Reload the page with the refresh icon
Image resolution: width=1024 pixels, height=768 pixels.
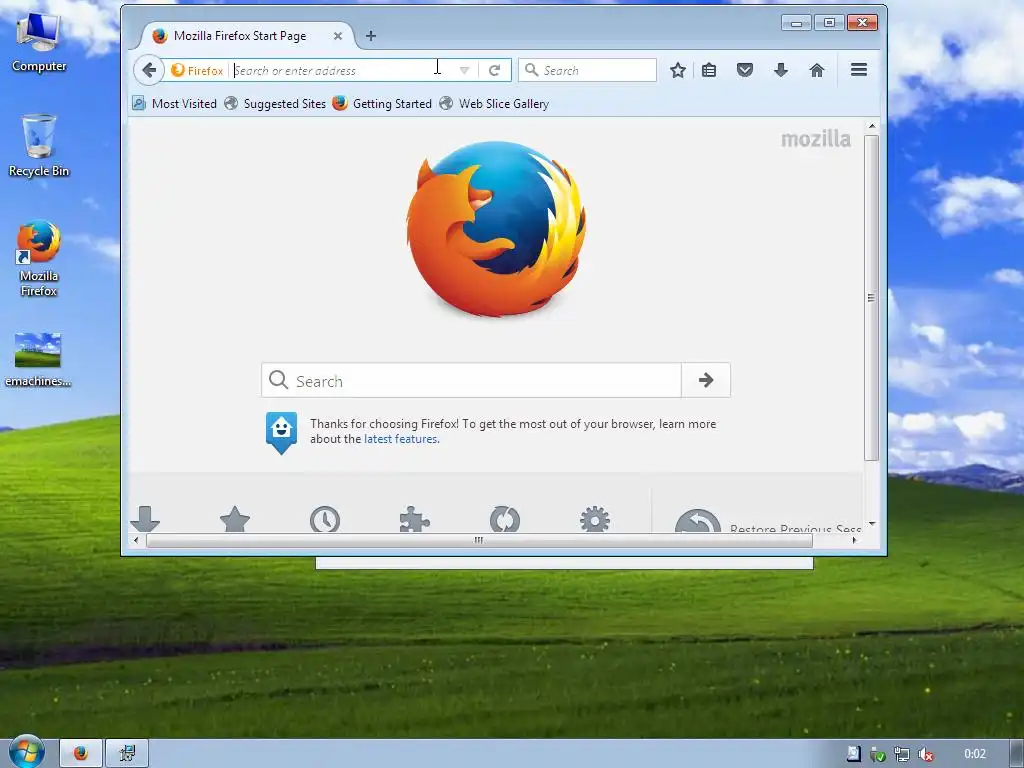pos(494,70)
